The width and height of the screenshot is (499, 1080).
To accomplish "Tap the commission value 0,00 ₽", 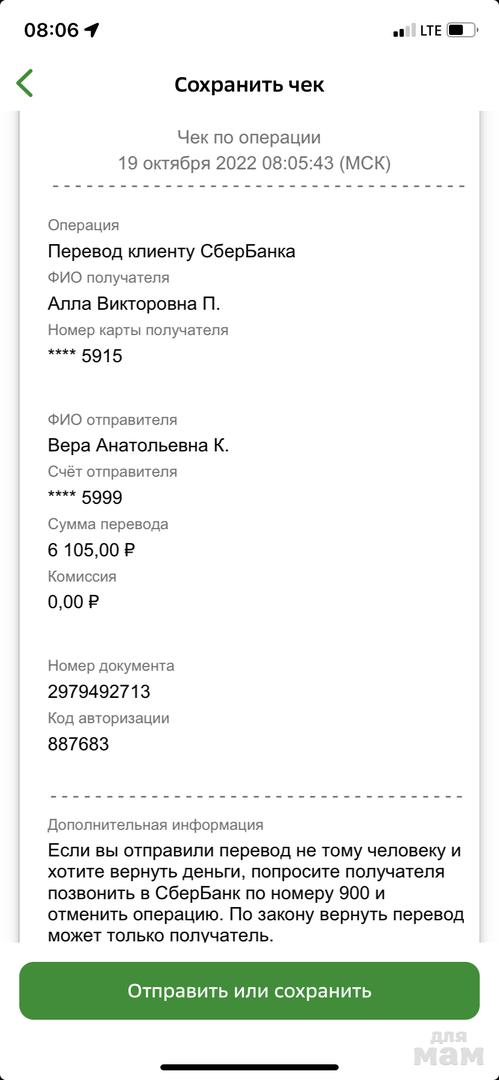I will [73, 602].
